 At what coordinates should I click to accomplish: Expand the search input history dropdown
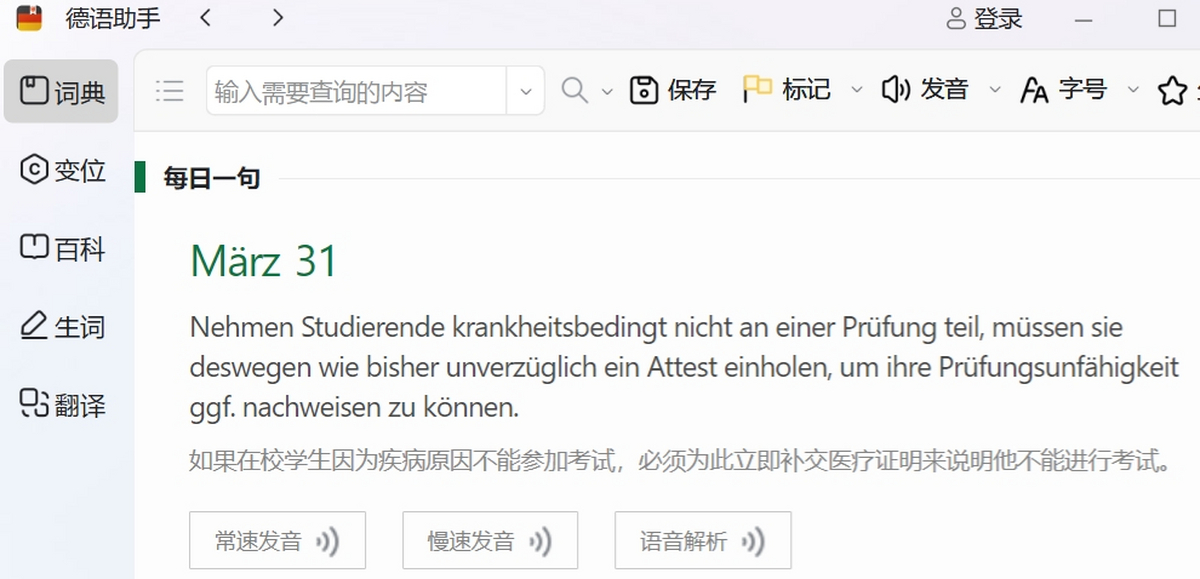point(526,91)
